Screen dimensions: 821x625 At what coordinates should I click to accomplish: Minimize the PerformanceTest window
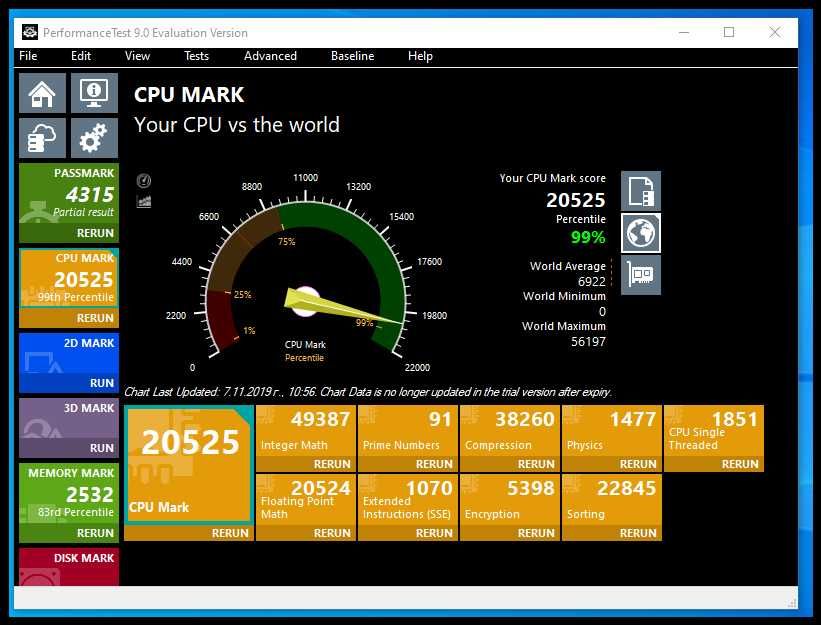point(684,32)
